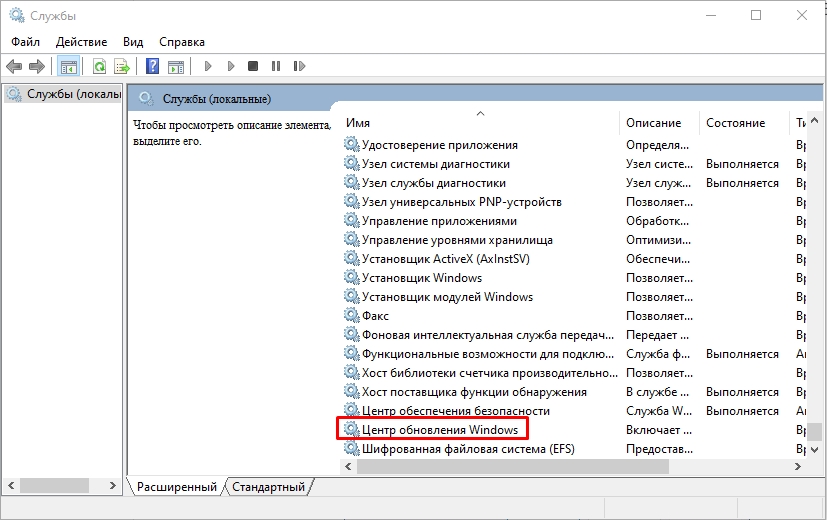The width and height of the screenshot is (827, 520).
Task: Toggle the console tree show/hide icon
Action: pos(69,66)
